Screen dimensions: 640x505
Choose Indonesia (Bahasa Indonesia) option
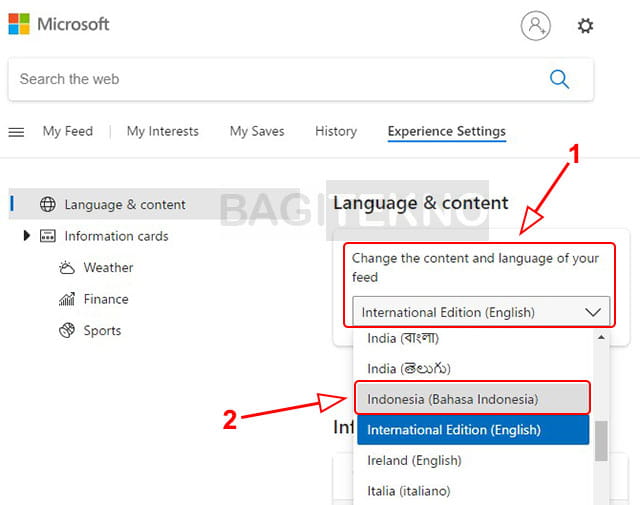(473, 399)
